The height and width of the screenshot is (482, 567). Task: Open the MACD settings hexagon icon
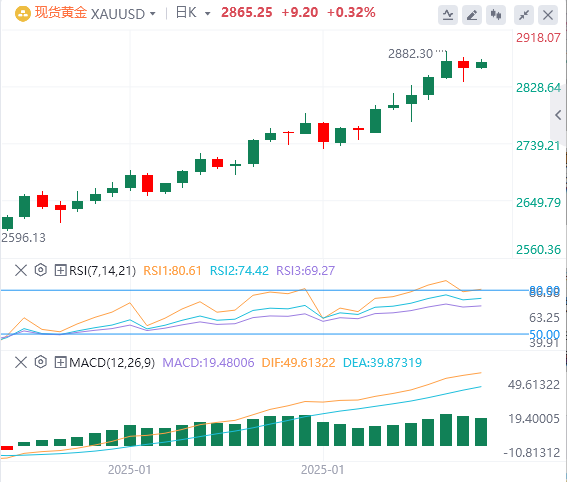point(40,362)
